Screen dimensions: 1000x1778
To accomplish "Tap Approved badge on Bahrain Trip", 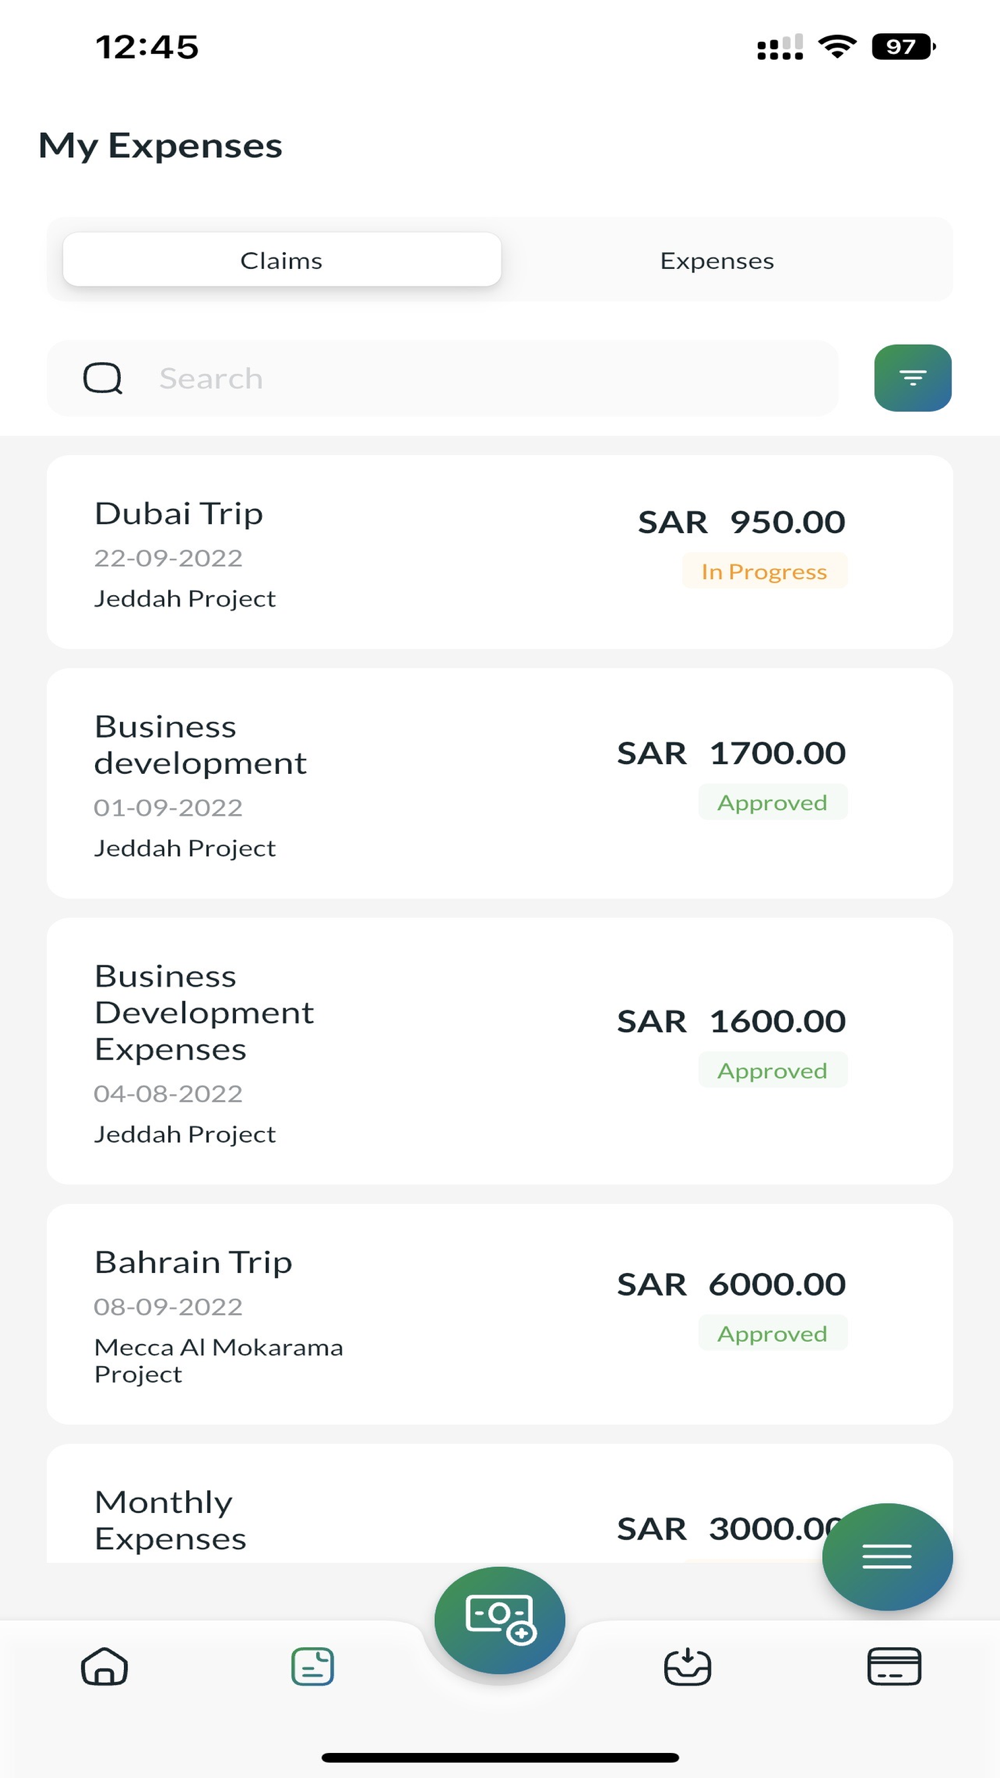I will (x=772, y=1333).
